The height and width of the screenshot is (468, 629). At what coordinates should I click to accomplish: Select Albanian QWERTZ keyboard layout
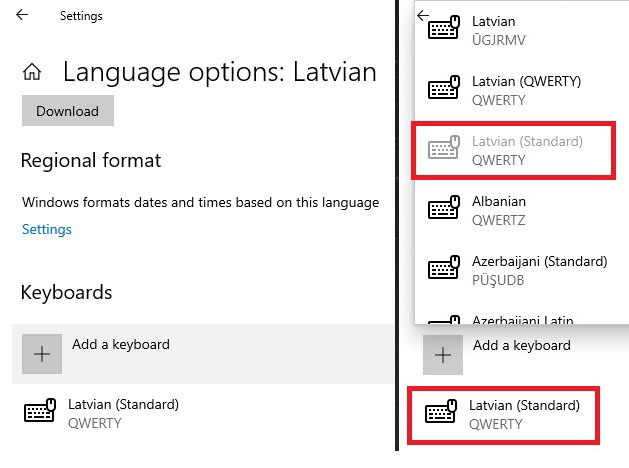[x=498, y=209]
